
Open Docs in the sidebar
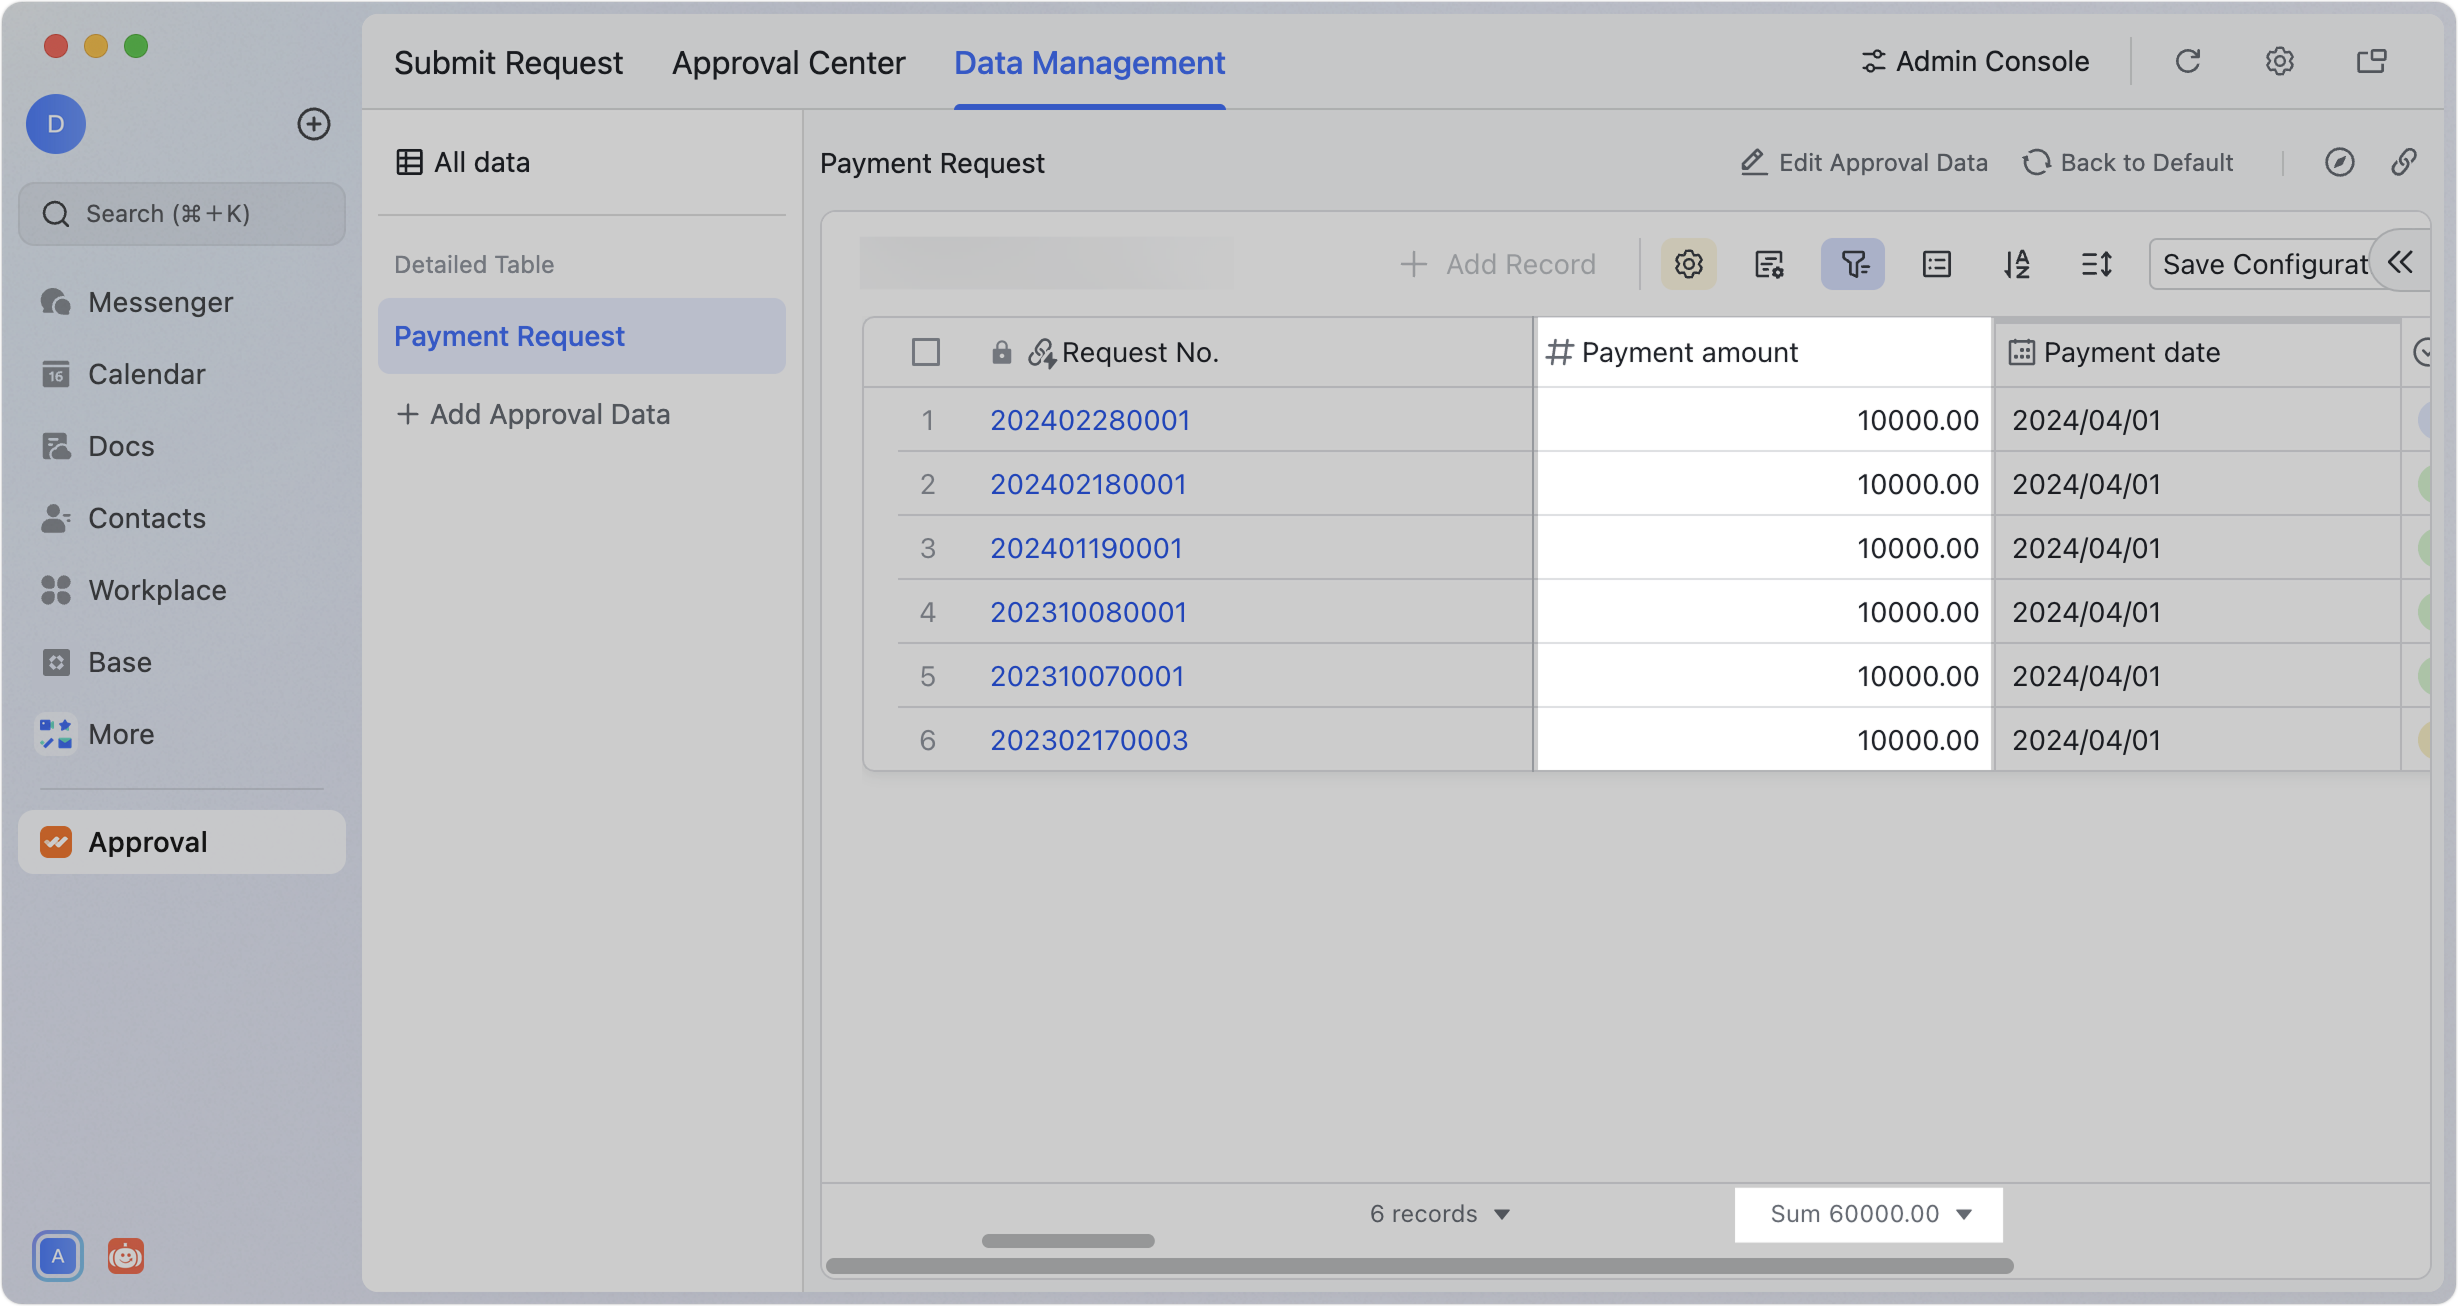point(182,446)
